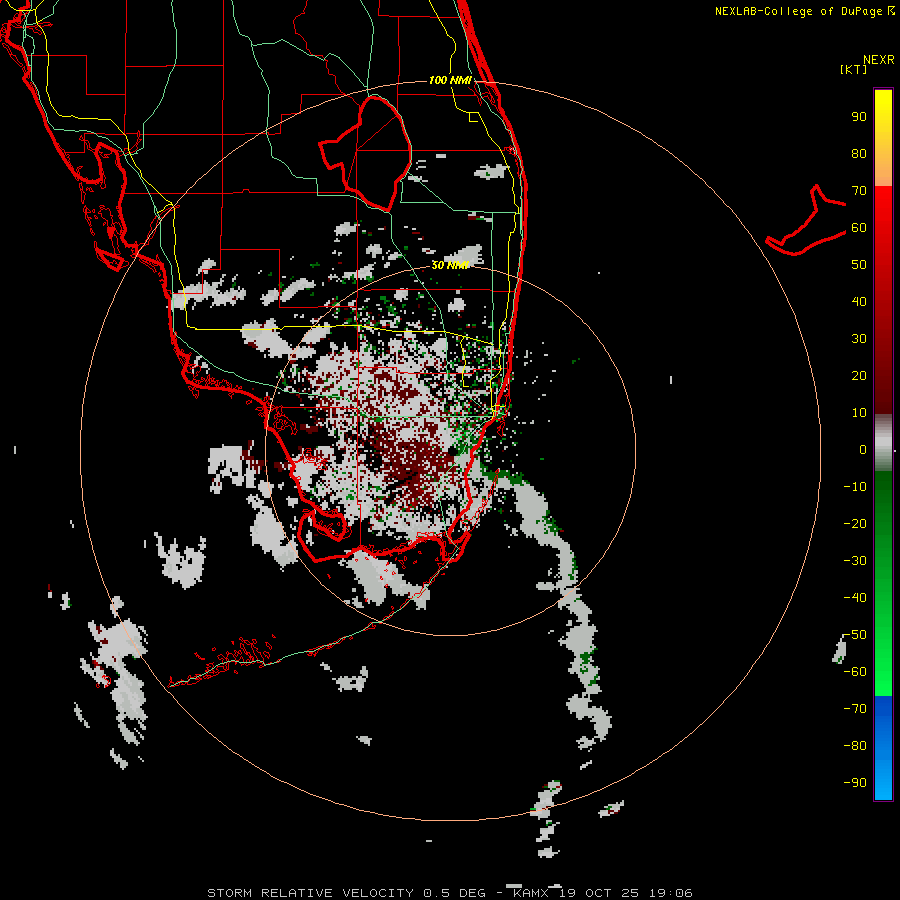This screenshot has width=900, height=900.
Task: Click the 50 NMI range ring label
Action: click(450, 265)
